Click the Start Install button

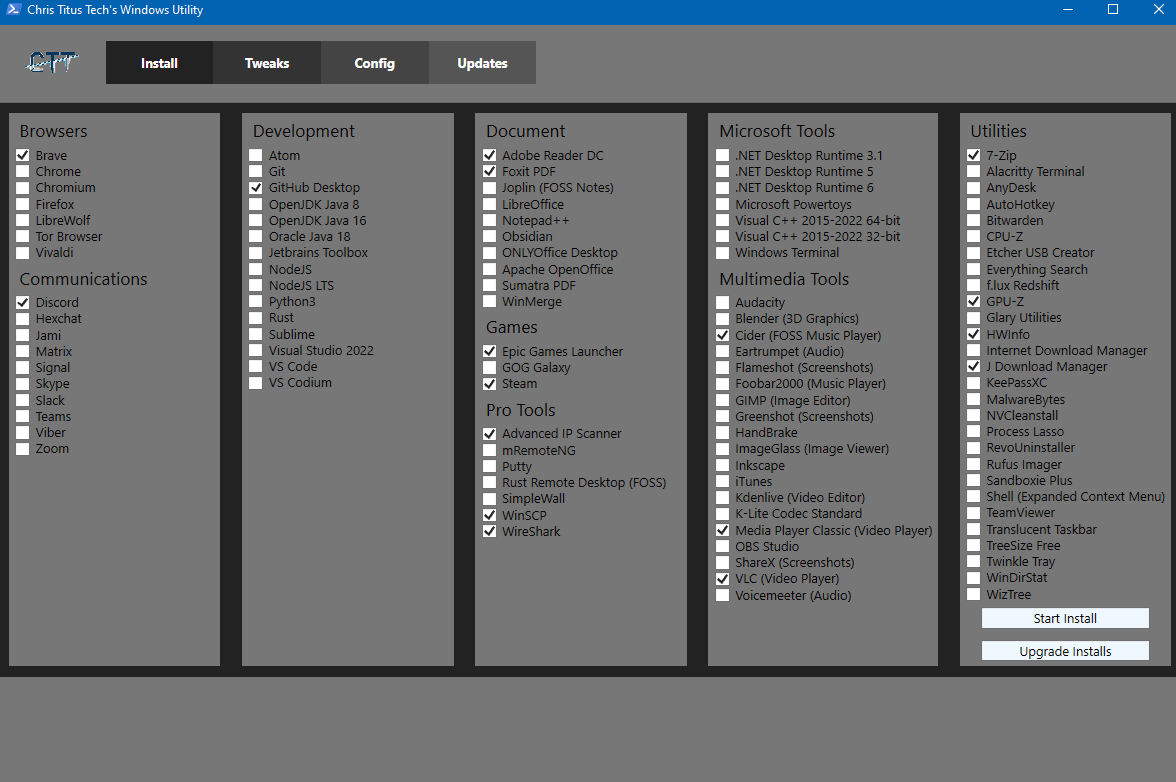click(x=1065, y=619)
